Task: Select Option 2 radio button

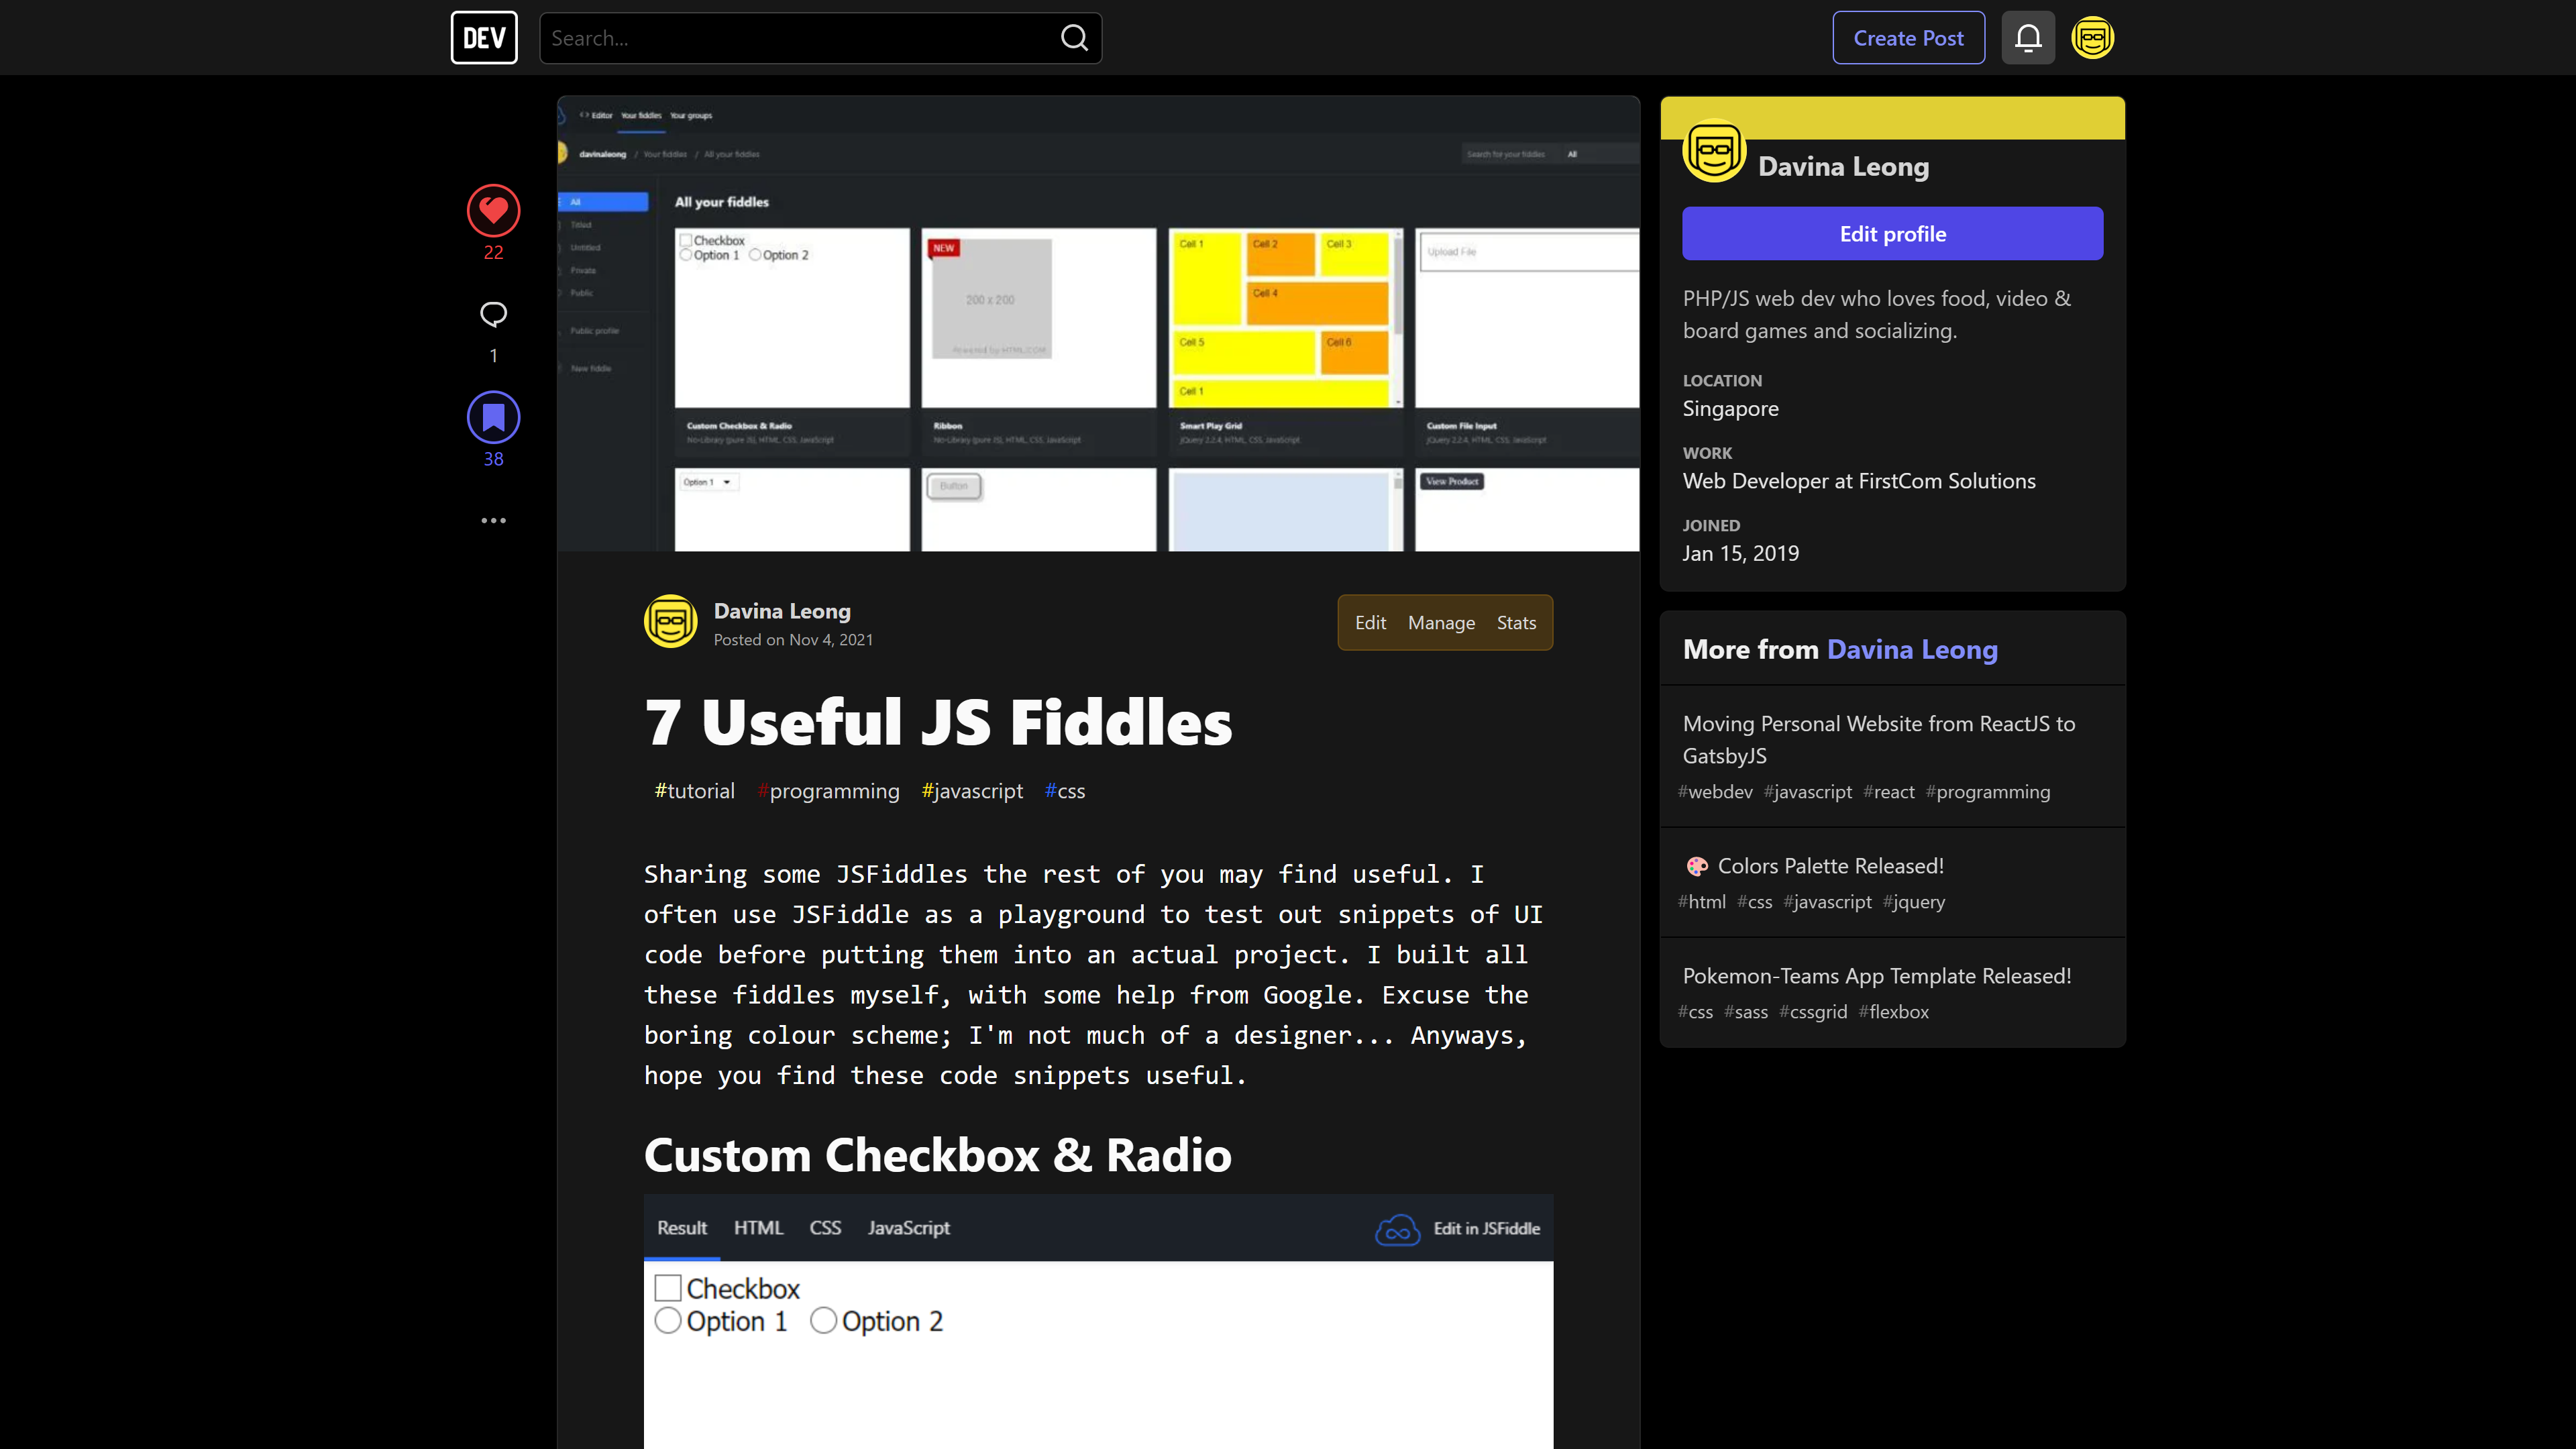Action: [823, 1321]
